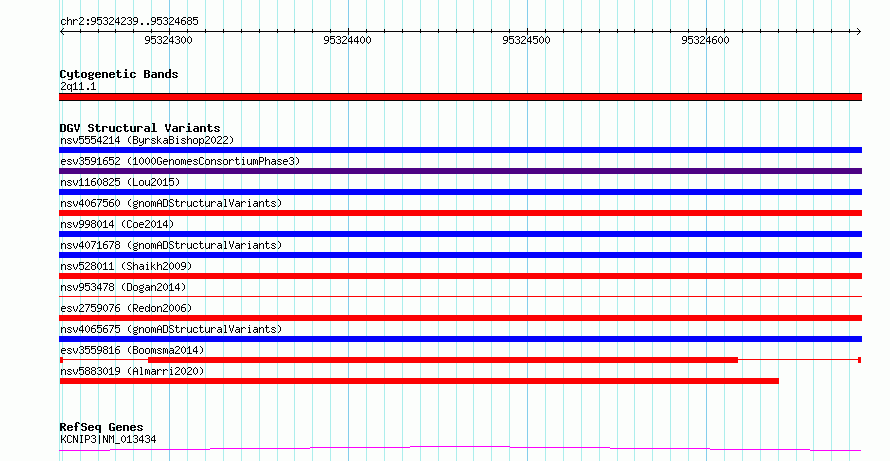Viewport: 890px width, 461px height.
Task: Open variant esv3559816 (Boomsma2014) label
Action: 132,350
